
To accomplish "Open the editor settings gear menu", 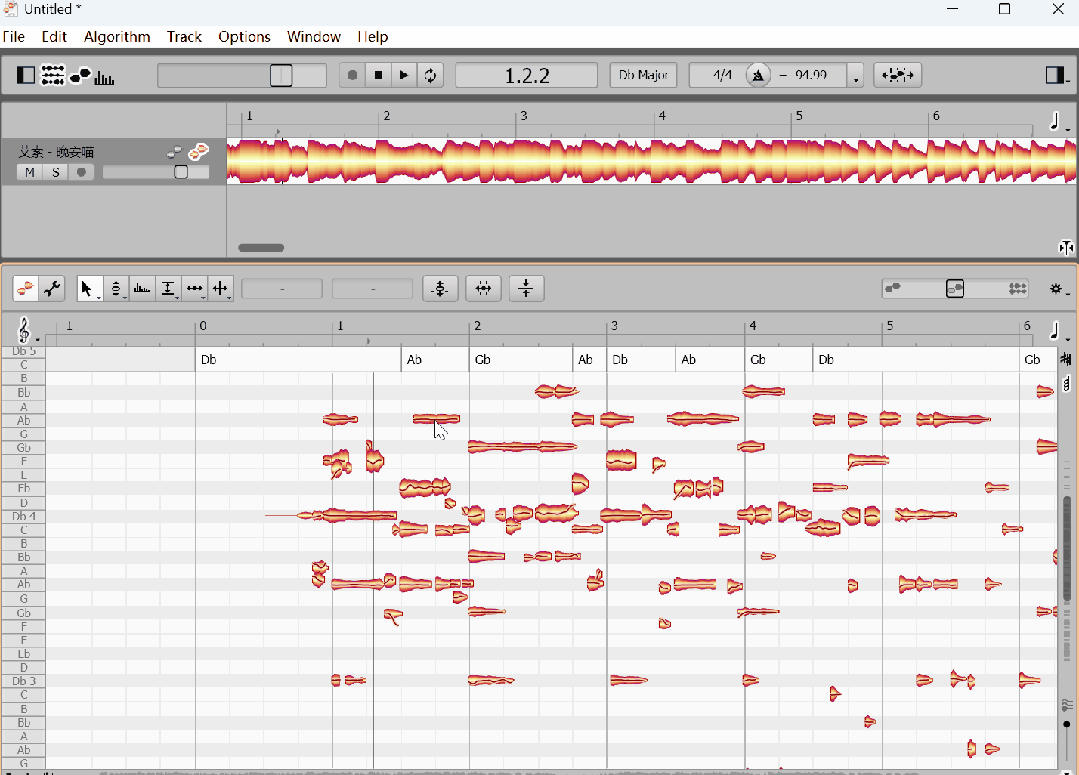I will 1057,289.
